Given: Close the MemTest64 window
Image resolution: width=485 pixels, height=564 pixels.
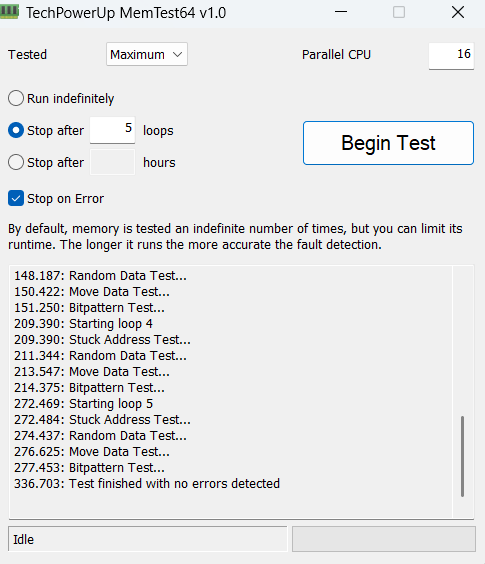Looking at the screenshot, I should click(458, 12).
